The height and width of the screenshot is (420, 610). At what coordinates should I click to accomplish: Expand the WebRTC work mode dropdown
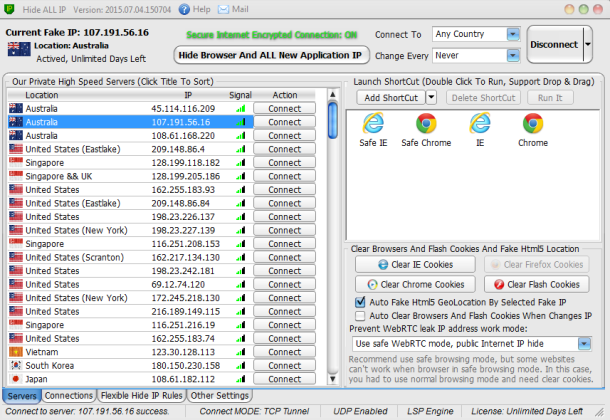(x=593, y=343)
